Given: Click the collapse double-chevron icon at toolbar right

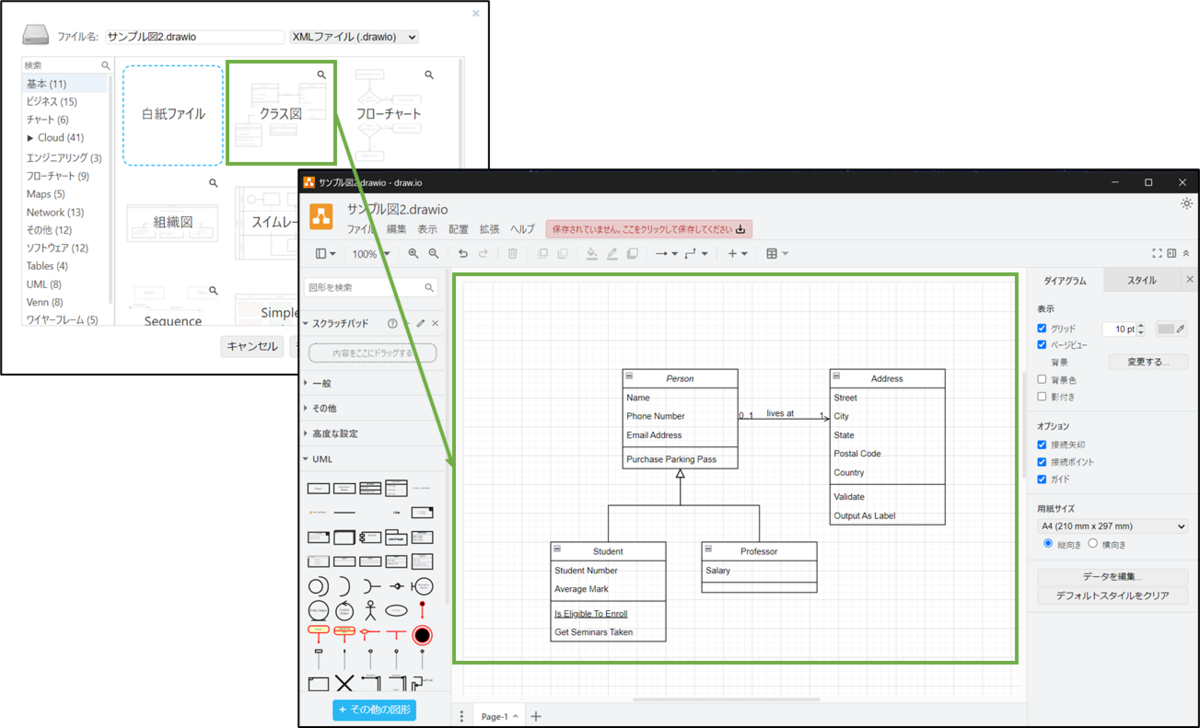Looking at the screenshot, I should (1186, 254).
